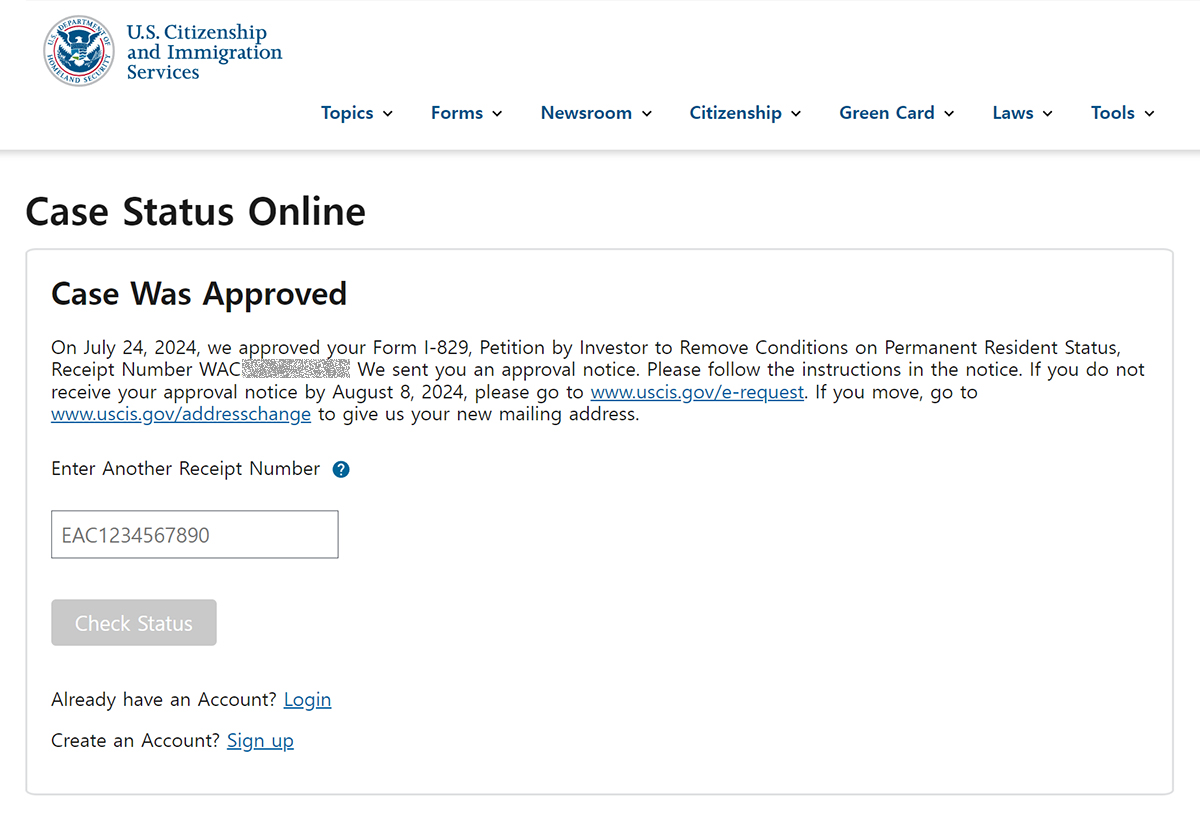Focus the receipt number input field
The image size is (1200, 818).
(195, 535)
